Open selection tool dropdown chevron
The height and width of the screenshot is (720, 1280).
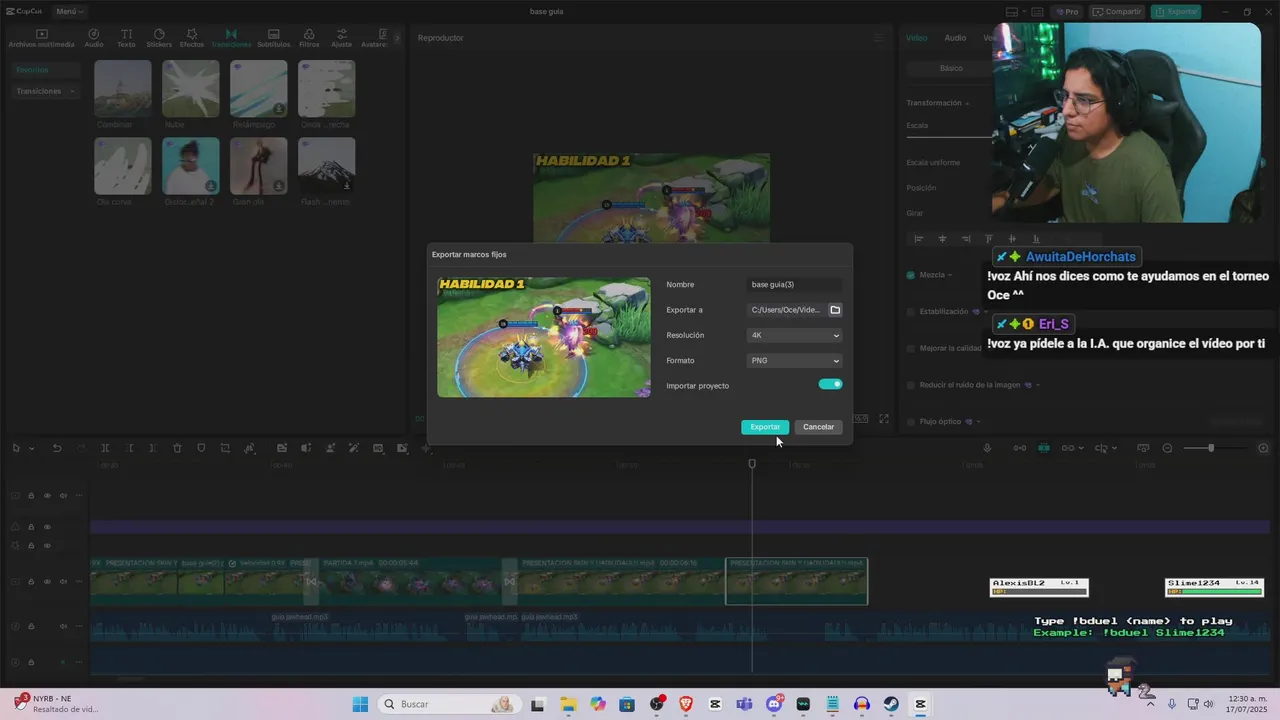pos(32,449)
